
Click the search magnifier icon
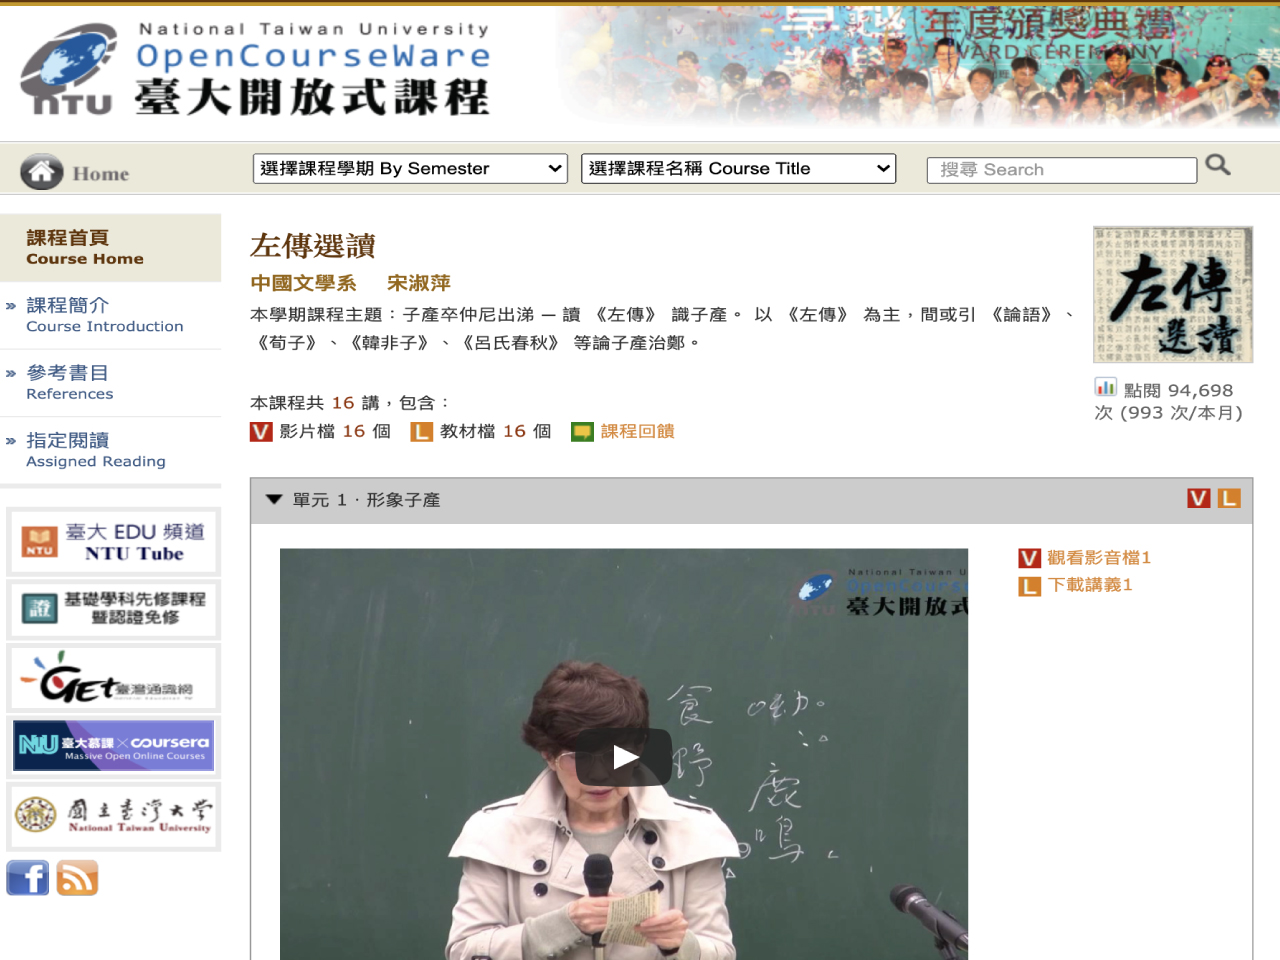1217,165
